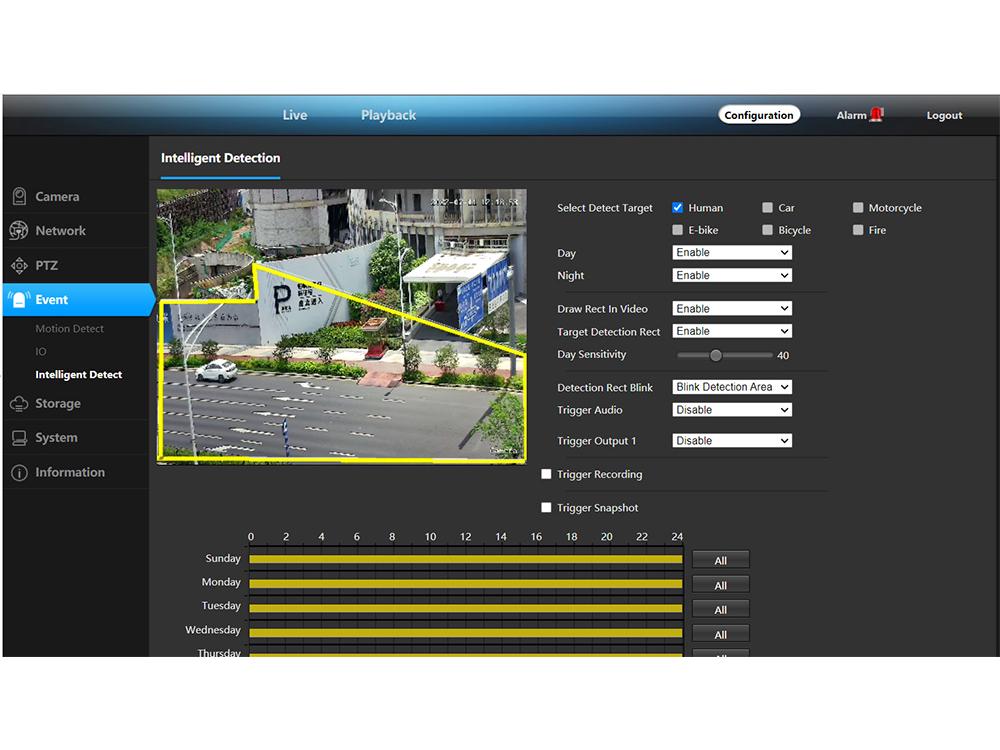Click the PTZ directional icon
Image resolution: width=1000 pixels, height=750 pixels.
pos(19,265)
